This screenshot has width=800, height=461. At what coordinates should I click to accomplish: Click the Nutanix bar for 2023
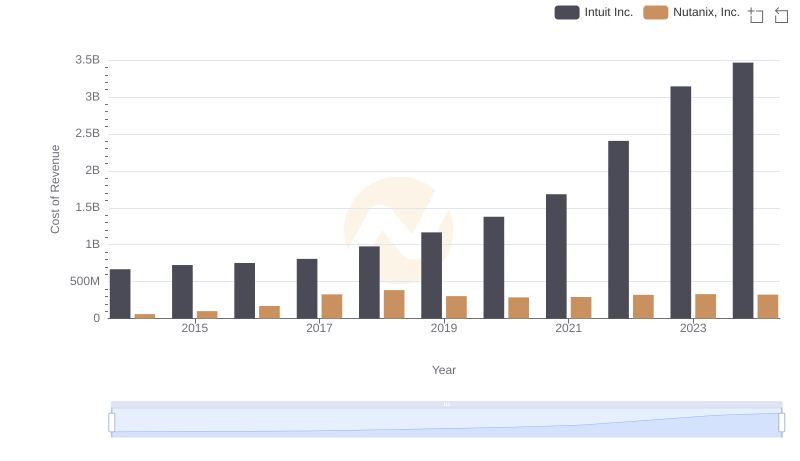click(706, 306)
